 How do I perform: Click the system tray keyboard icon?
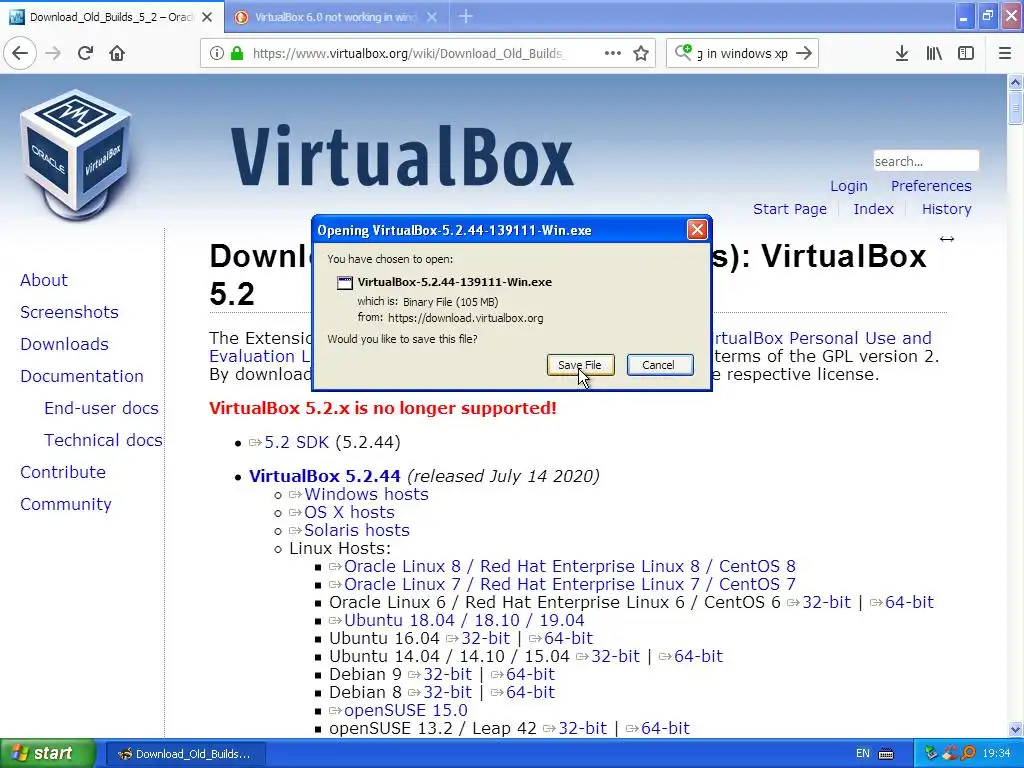[886, 754]
